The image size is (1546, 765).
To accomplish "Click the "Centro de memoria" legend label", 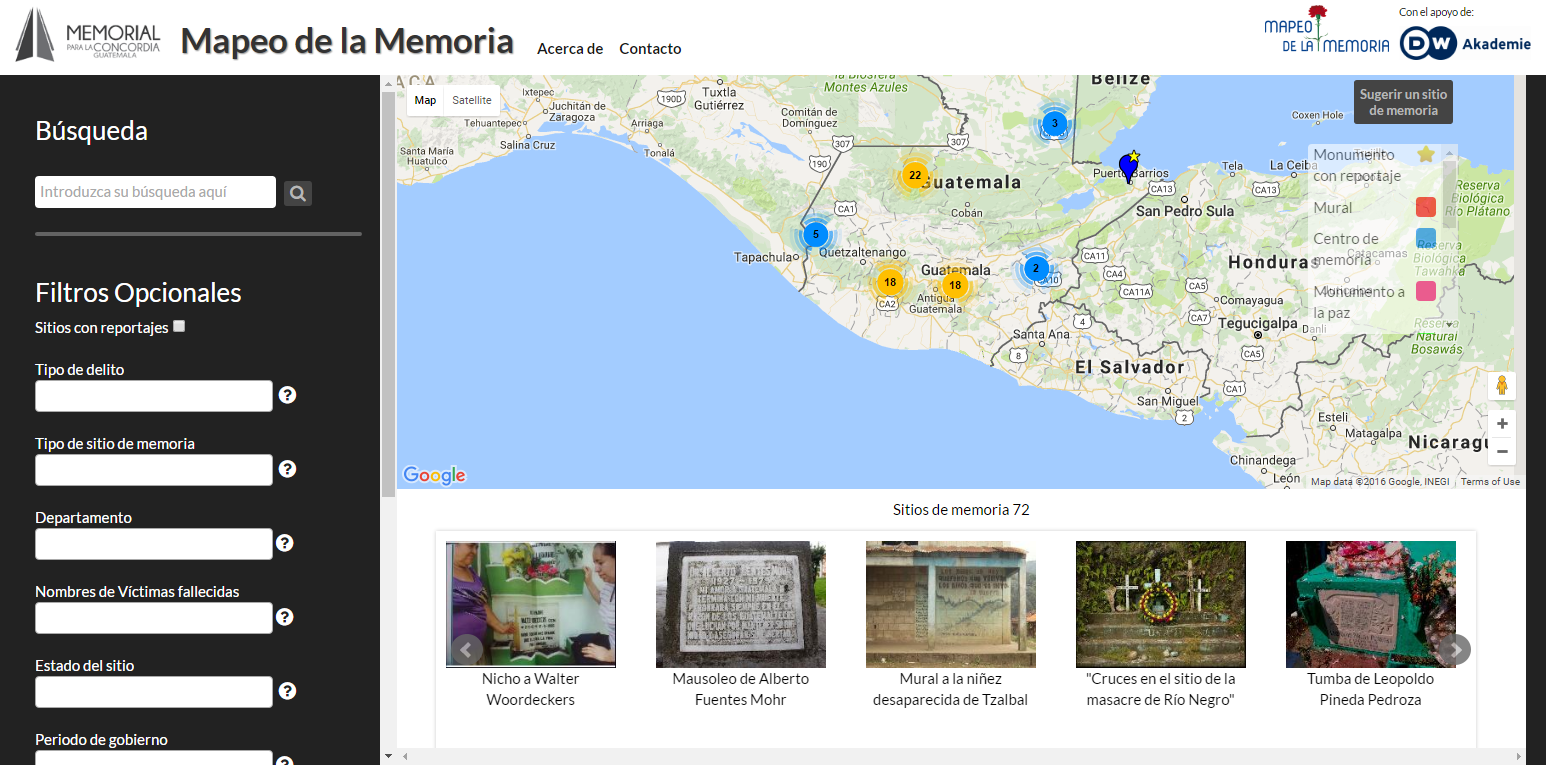I will [x=1346, y=249].
